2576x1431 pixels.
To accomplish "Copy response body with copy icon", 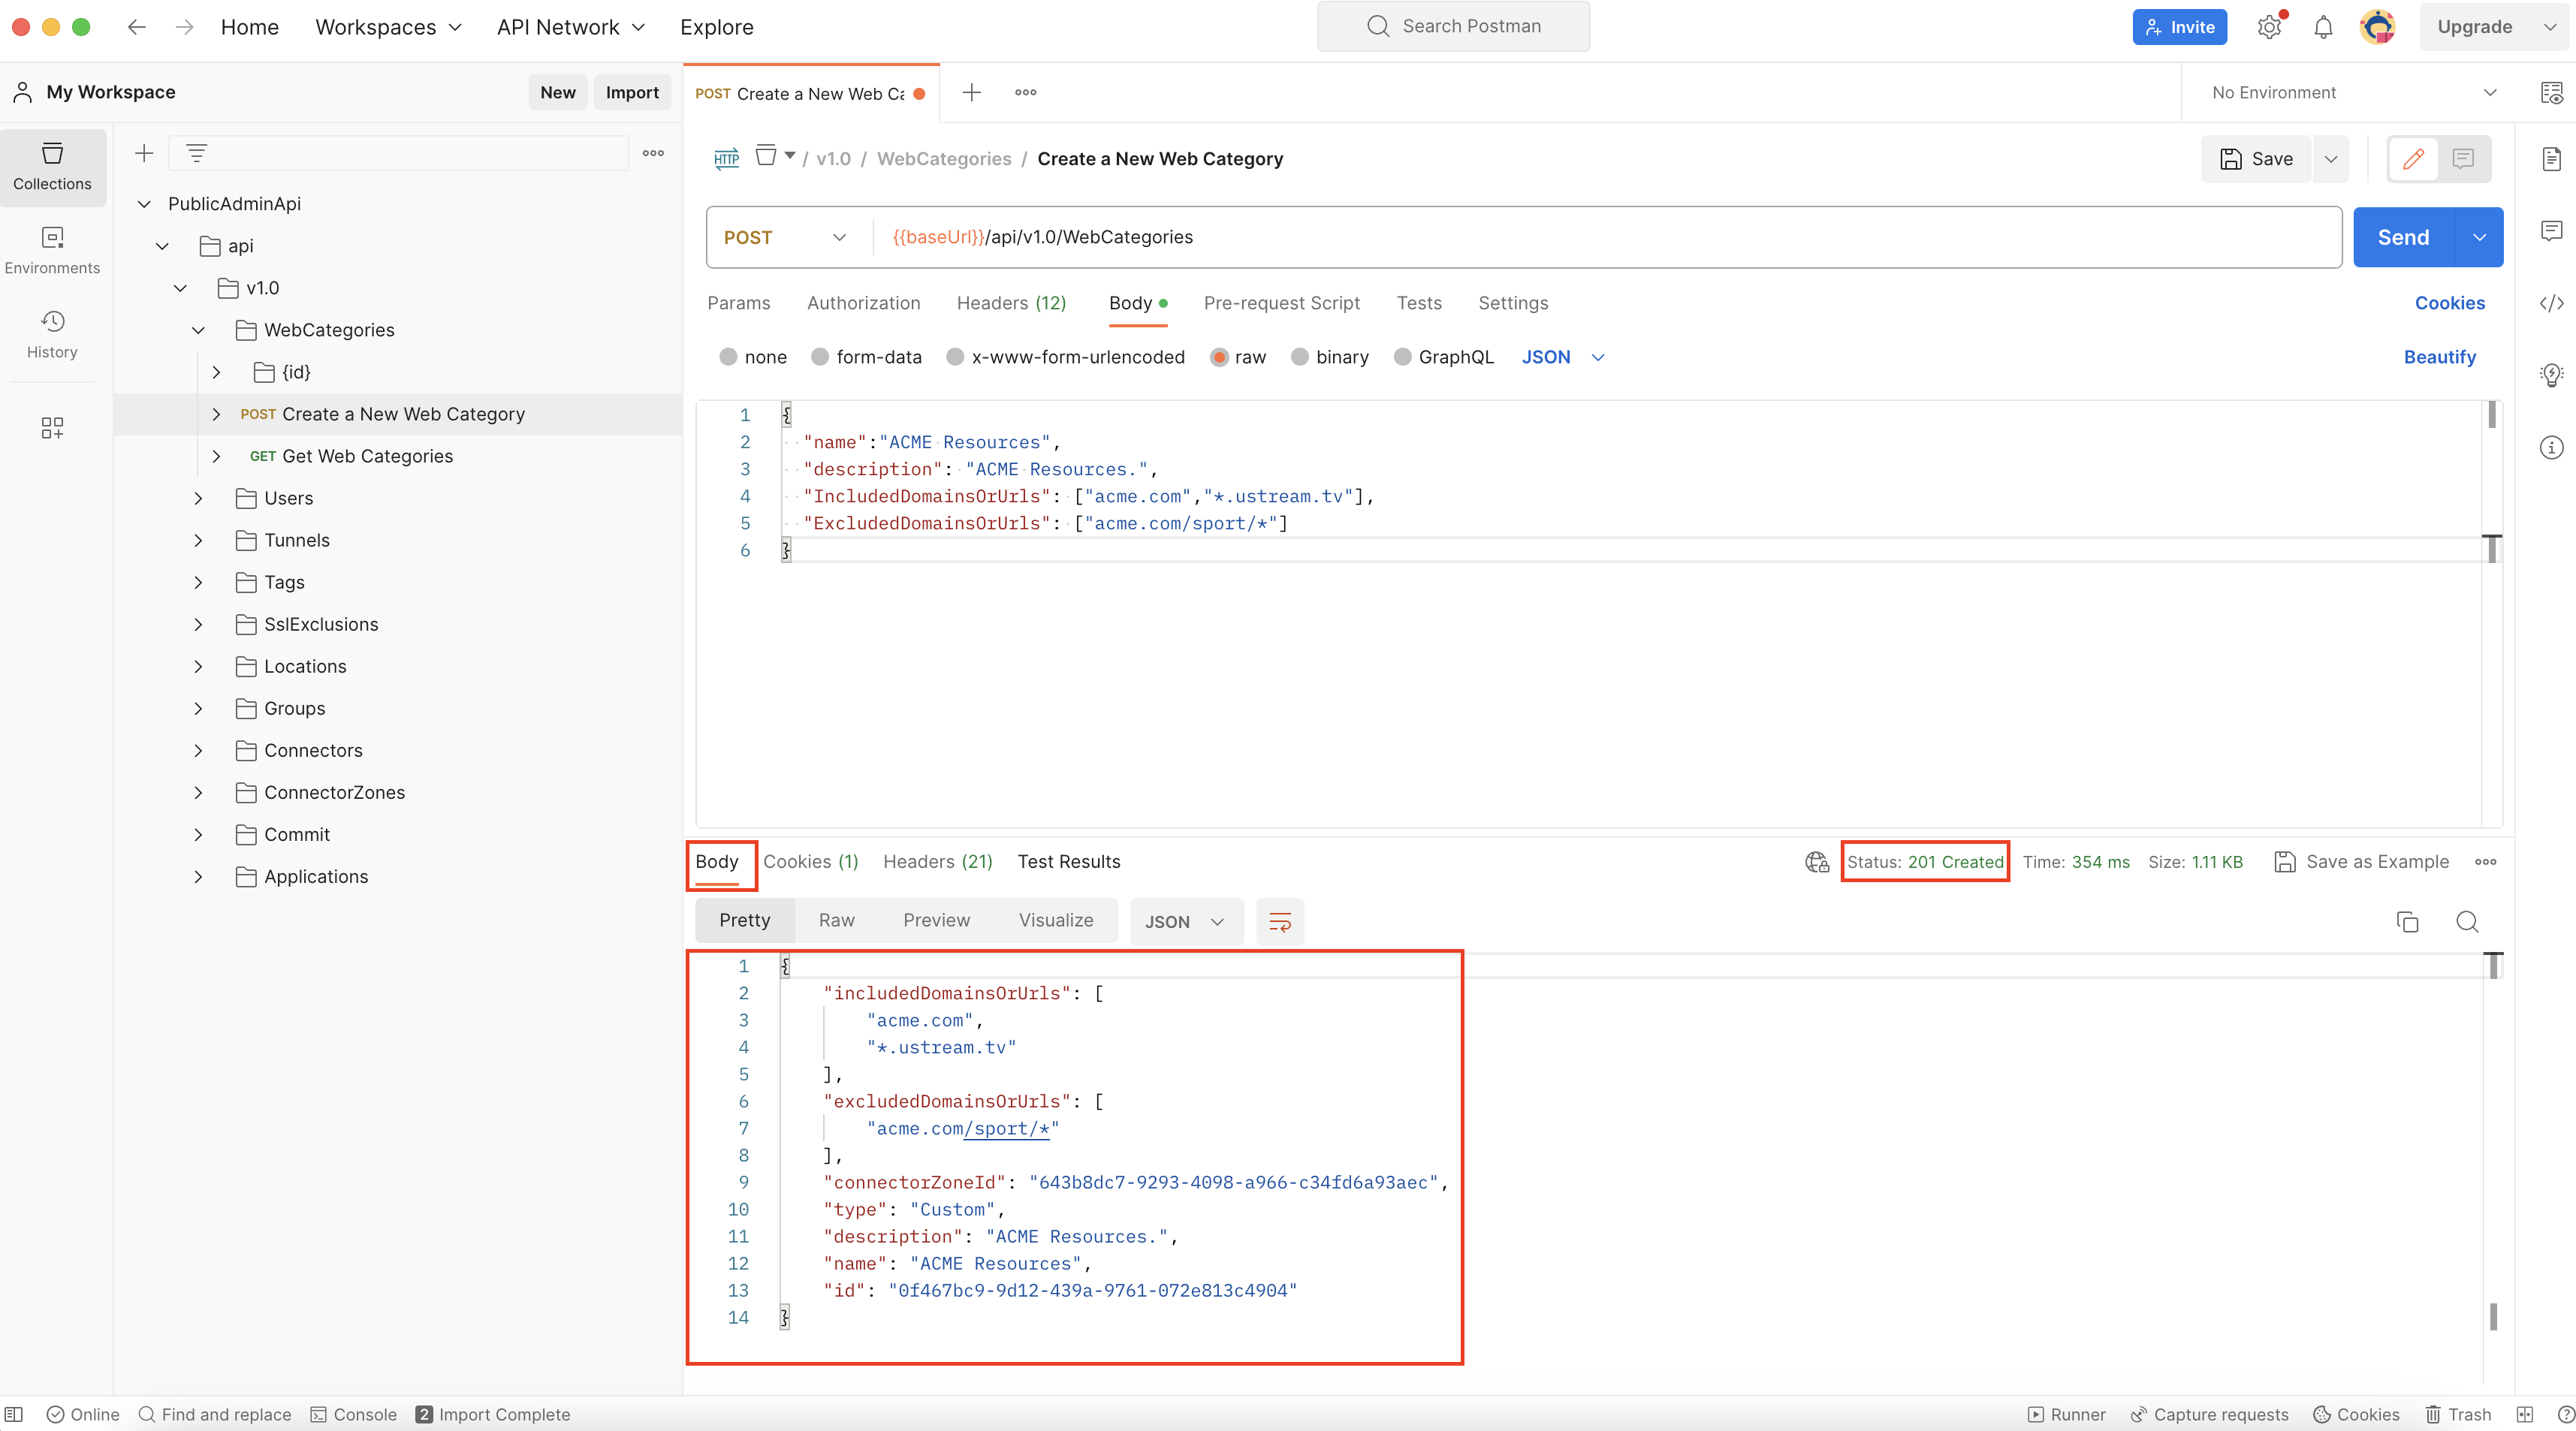I will tap(2407, 922).
